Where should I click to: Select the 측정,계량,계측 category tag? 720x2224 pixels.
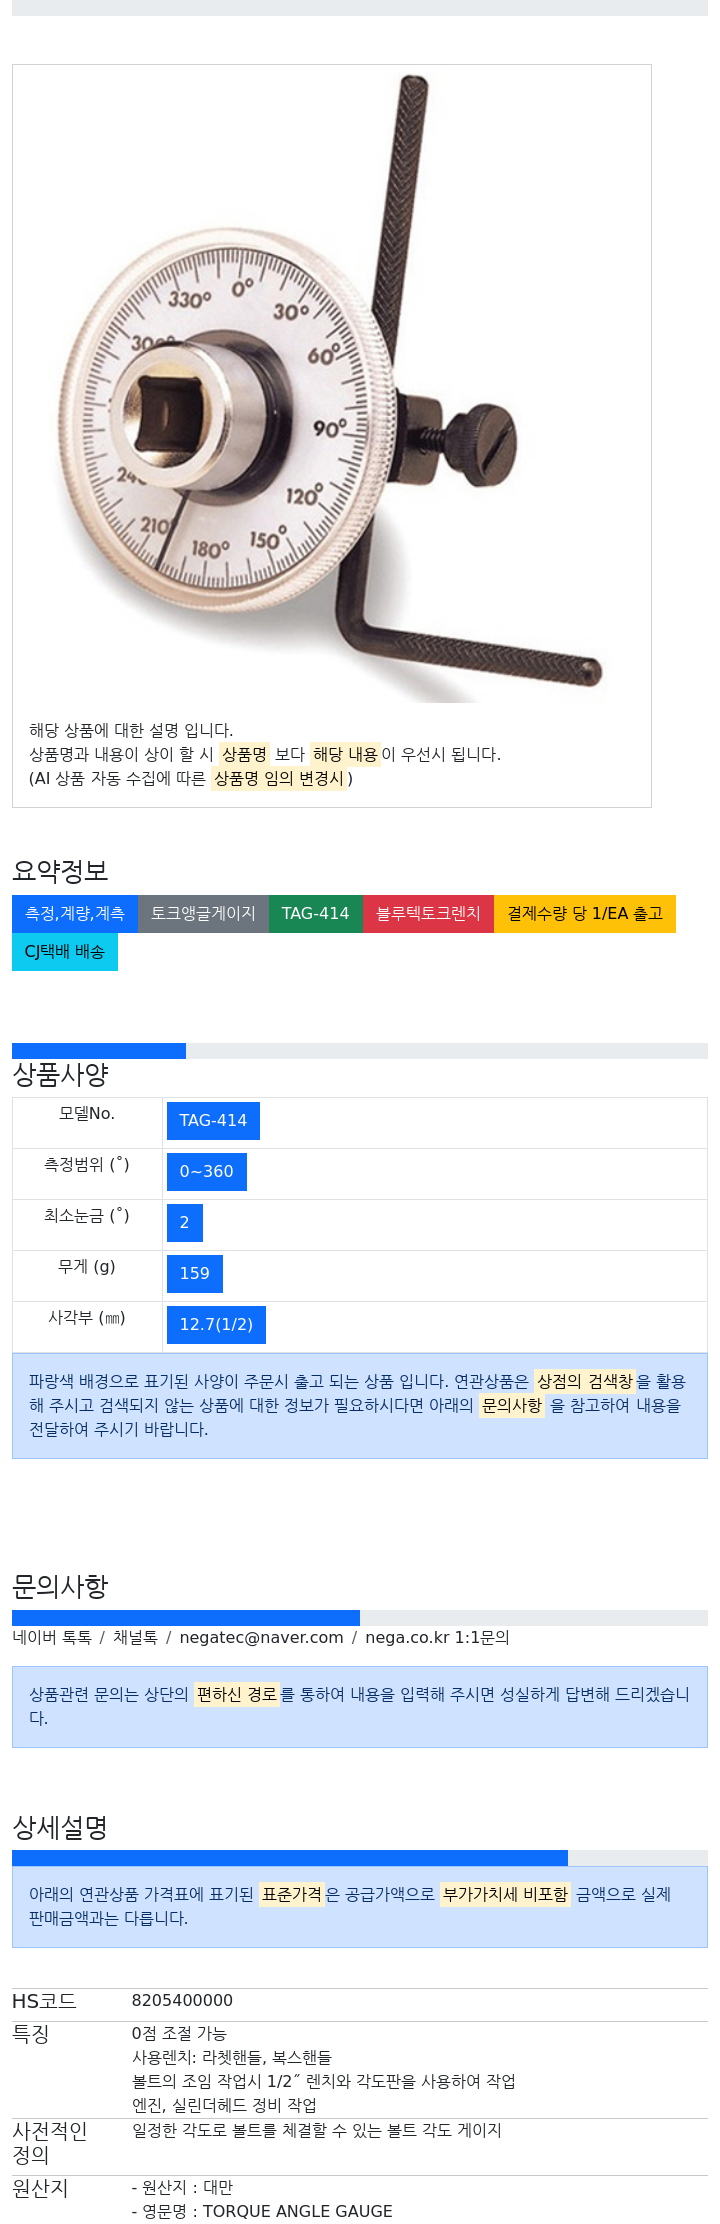(75, 914)
